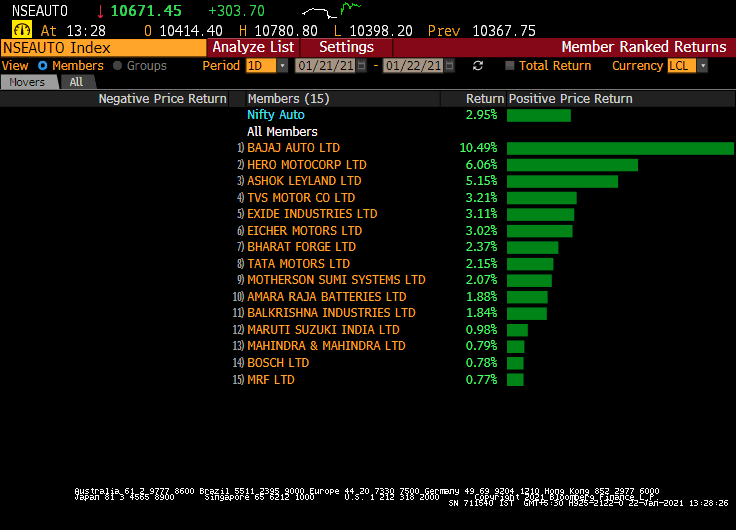Open the Settings menu
This screenshot has width=736, height=530.
346,47
